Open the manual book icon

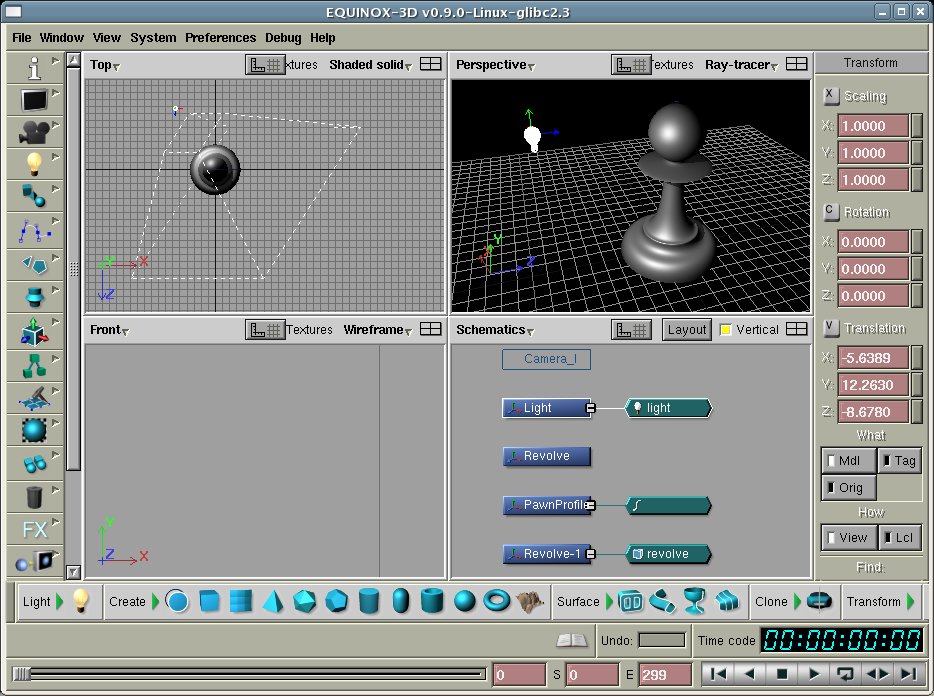coord(571,641)
